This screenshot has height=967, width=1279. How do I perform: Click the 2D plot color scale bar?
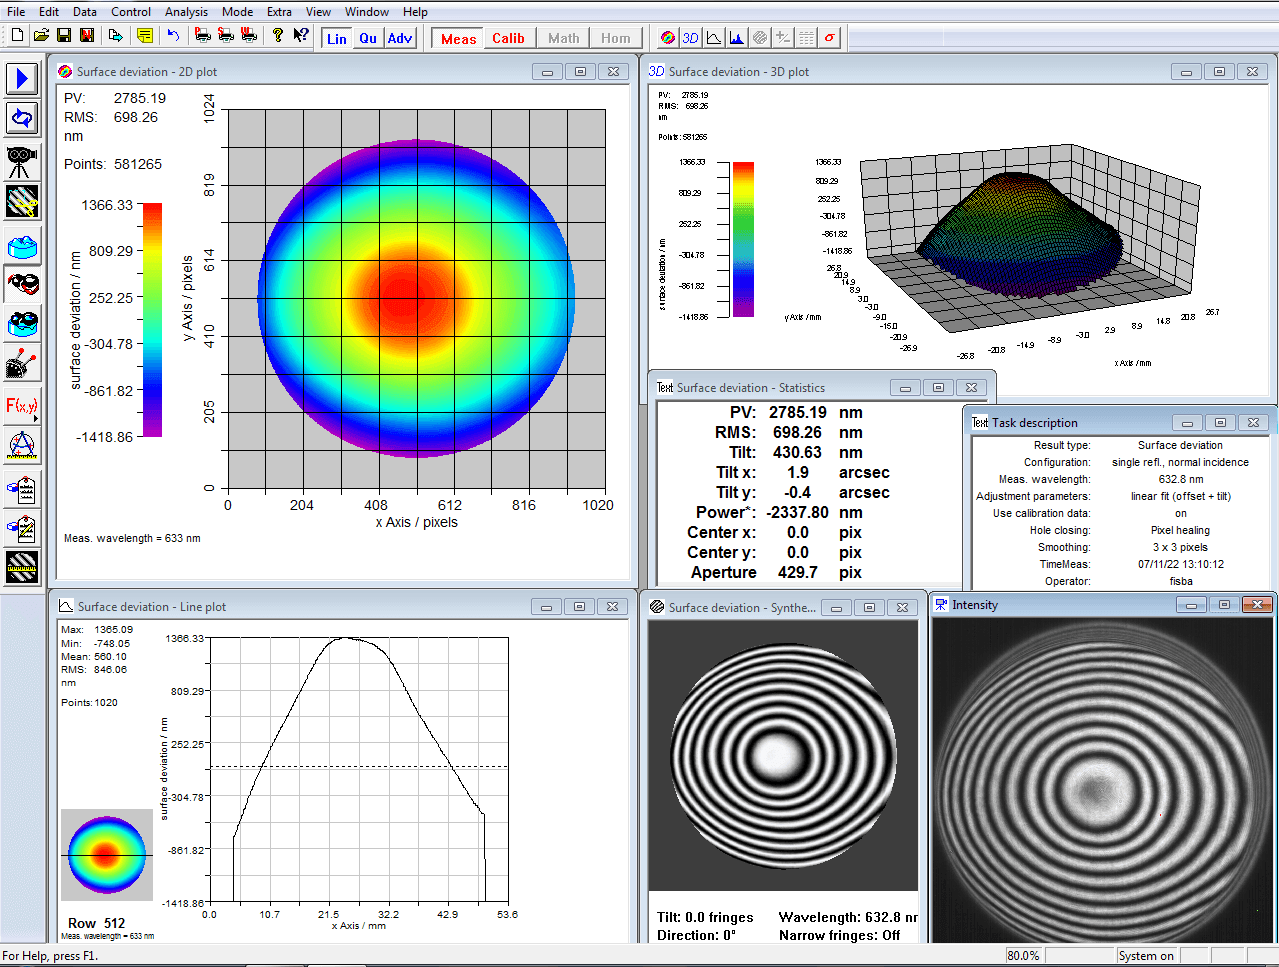pyautogui.click(x=152, y=320)
